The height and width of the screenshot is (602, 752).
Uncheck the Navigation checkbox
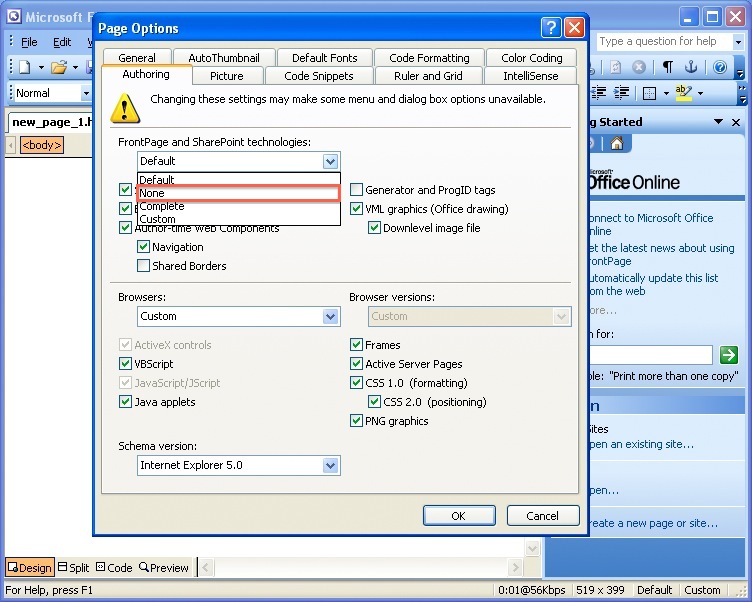(144, 247)
